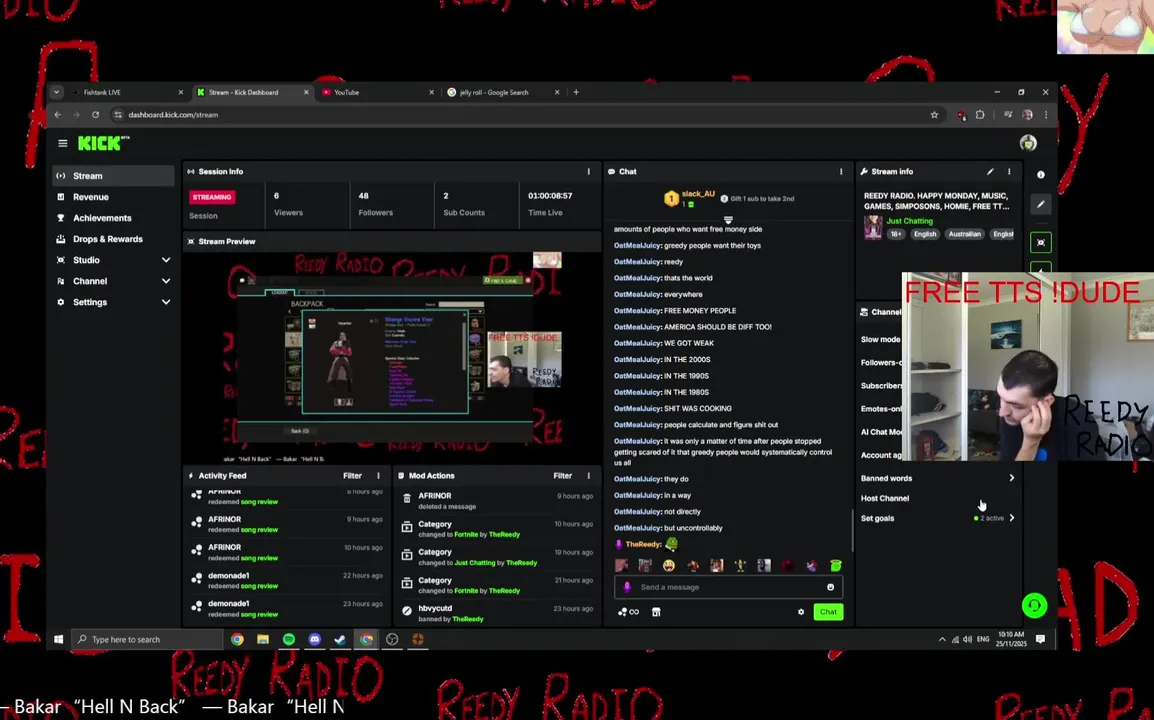Open Chrome three-dot menu
Image resolution: width=1154 pixels, height=720 pixels.
(x=1046, y=115)
